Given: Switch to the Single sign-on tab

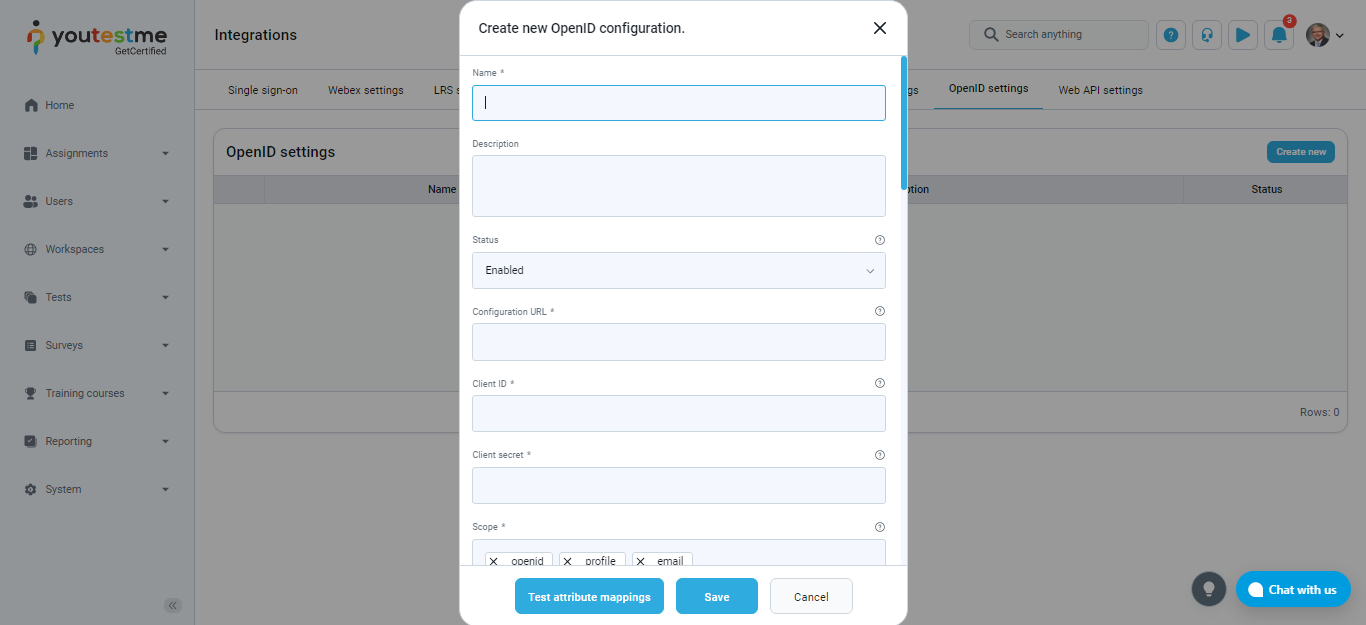Looking at the screenshot, I should (263, 90).
